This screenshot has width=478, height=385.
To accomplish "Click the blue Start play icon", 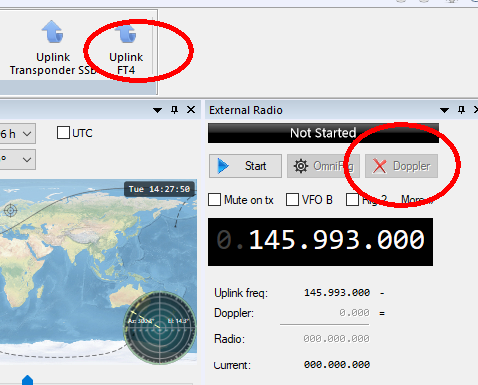I will (x=223, y=166).
